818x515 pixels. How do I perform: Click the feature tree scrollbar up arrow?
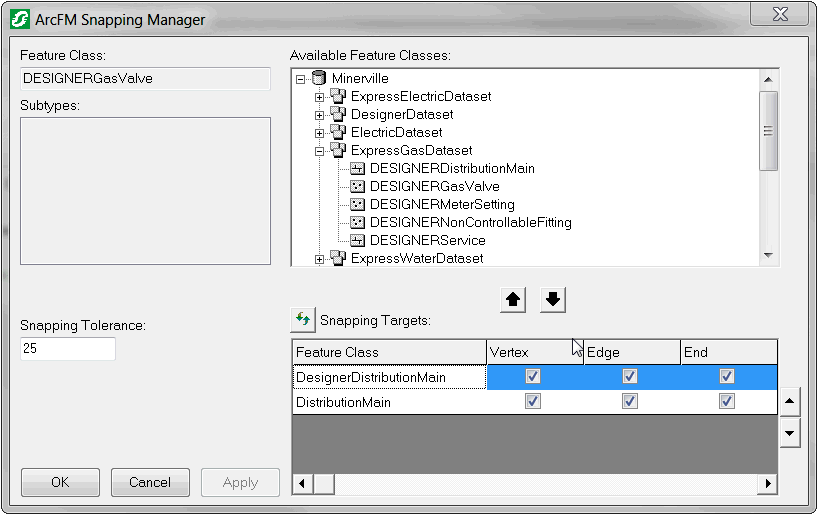(x=768, y=79)
